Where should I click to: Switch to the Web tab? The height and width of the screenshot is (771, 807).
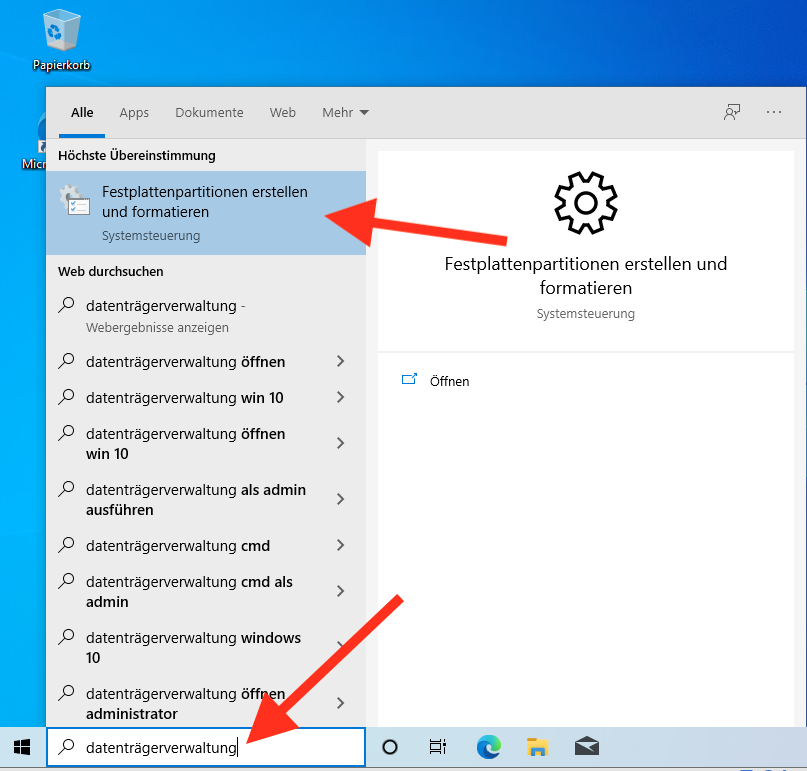tap(283, 113)
